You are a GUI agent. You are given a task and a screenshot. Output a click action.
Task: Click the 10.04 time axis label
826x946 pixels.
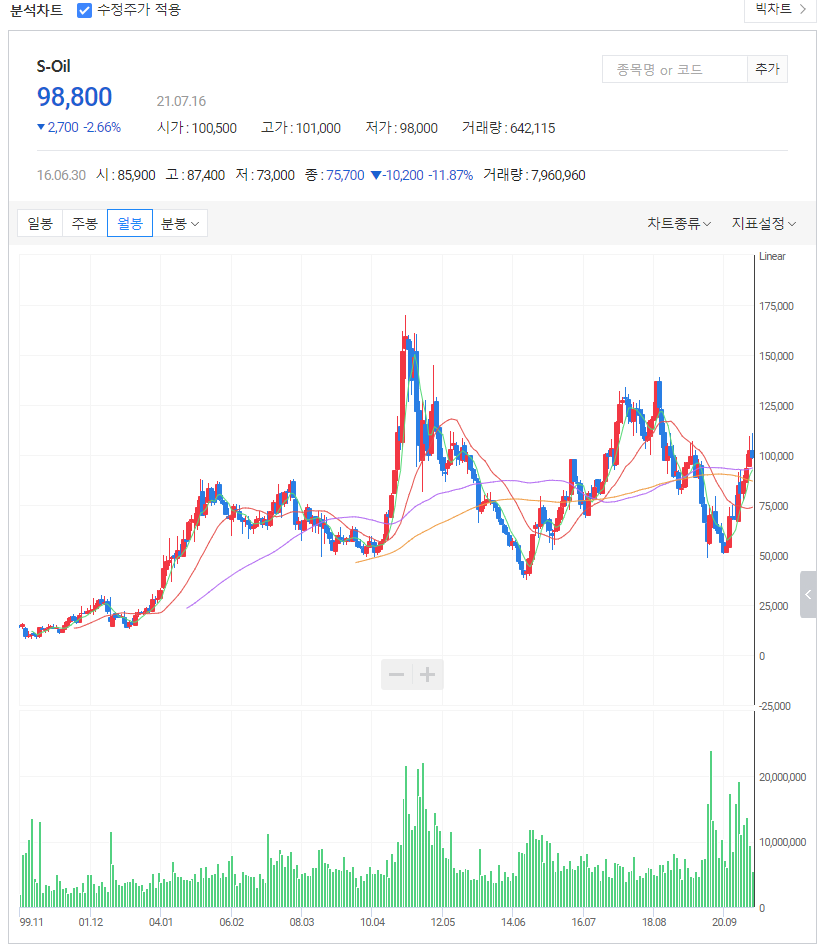[372, 922]
